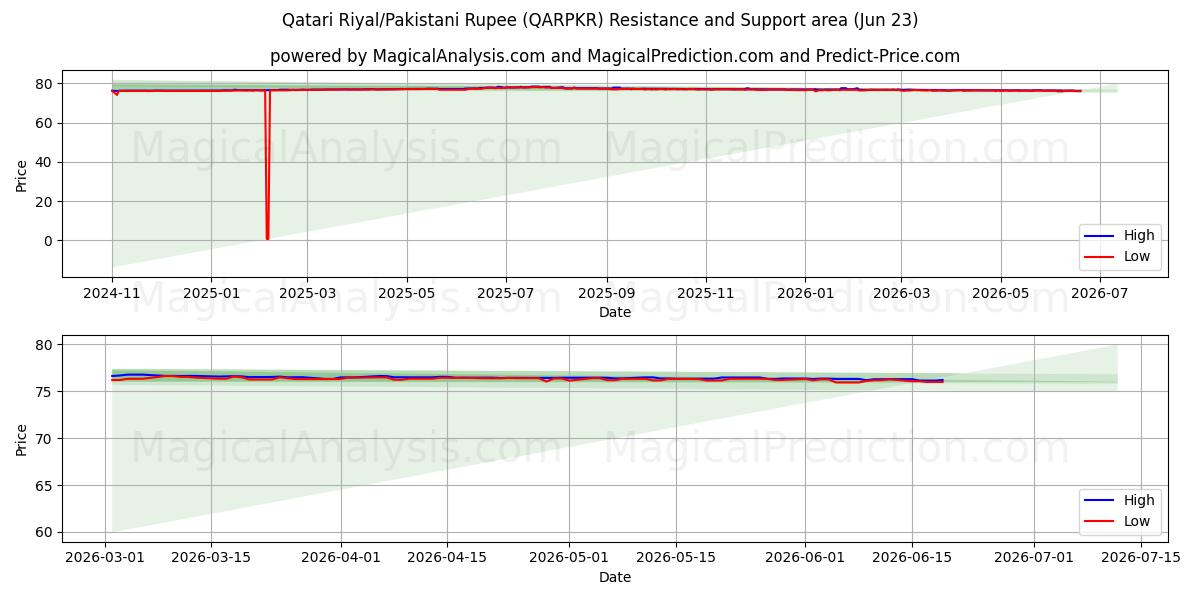
Task: Click the '70' value on bottom price axis
Action: pos(46,439)
